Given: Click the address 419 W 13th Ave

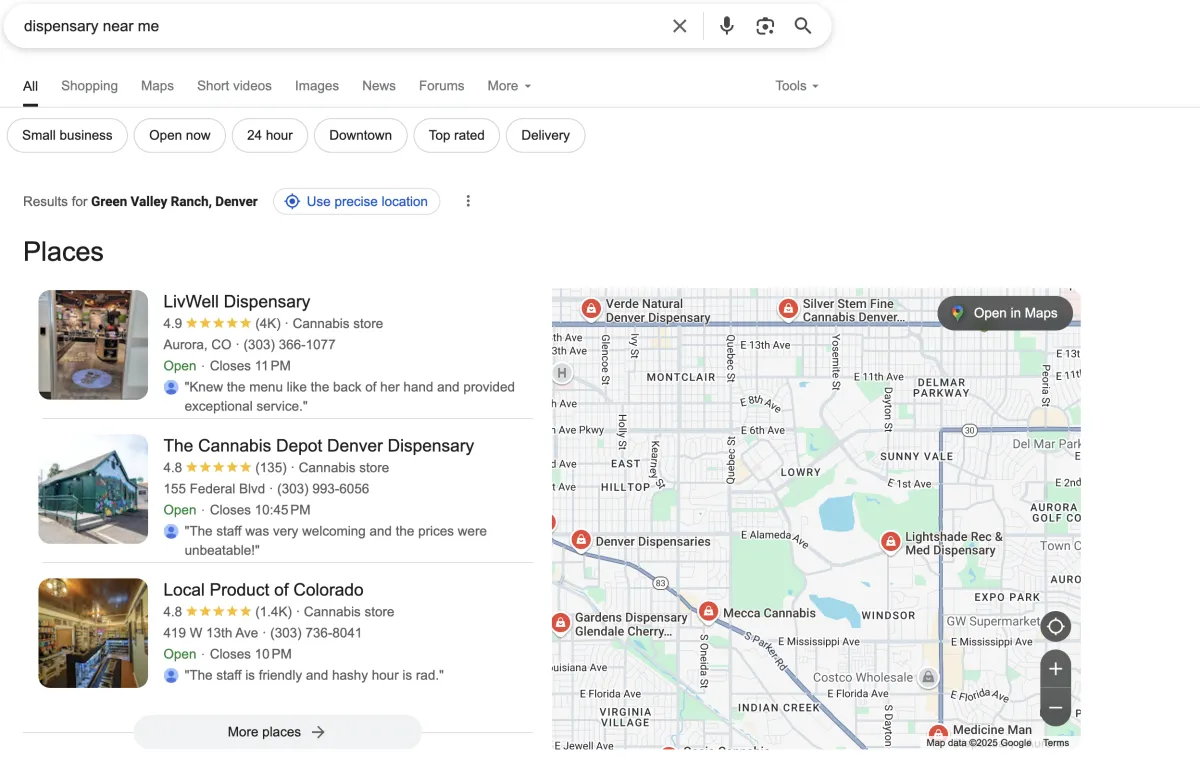Looking at the screenshot, I should coord(211,633).
